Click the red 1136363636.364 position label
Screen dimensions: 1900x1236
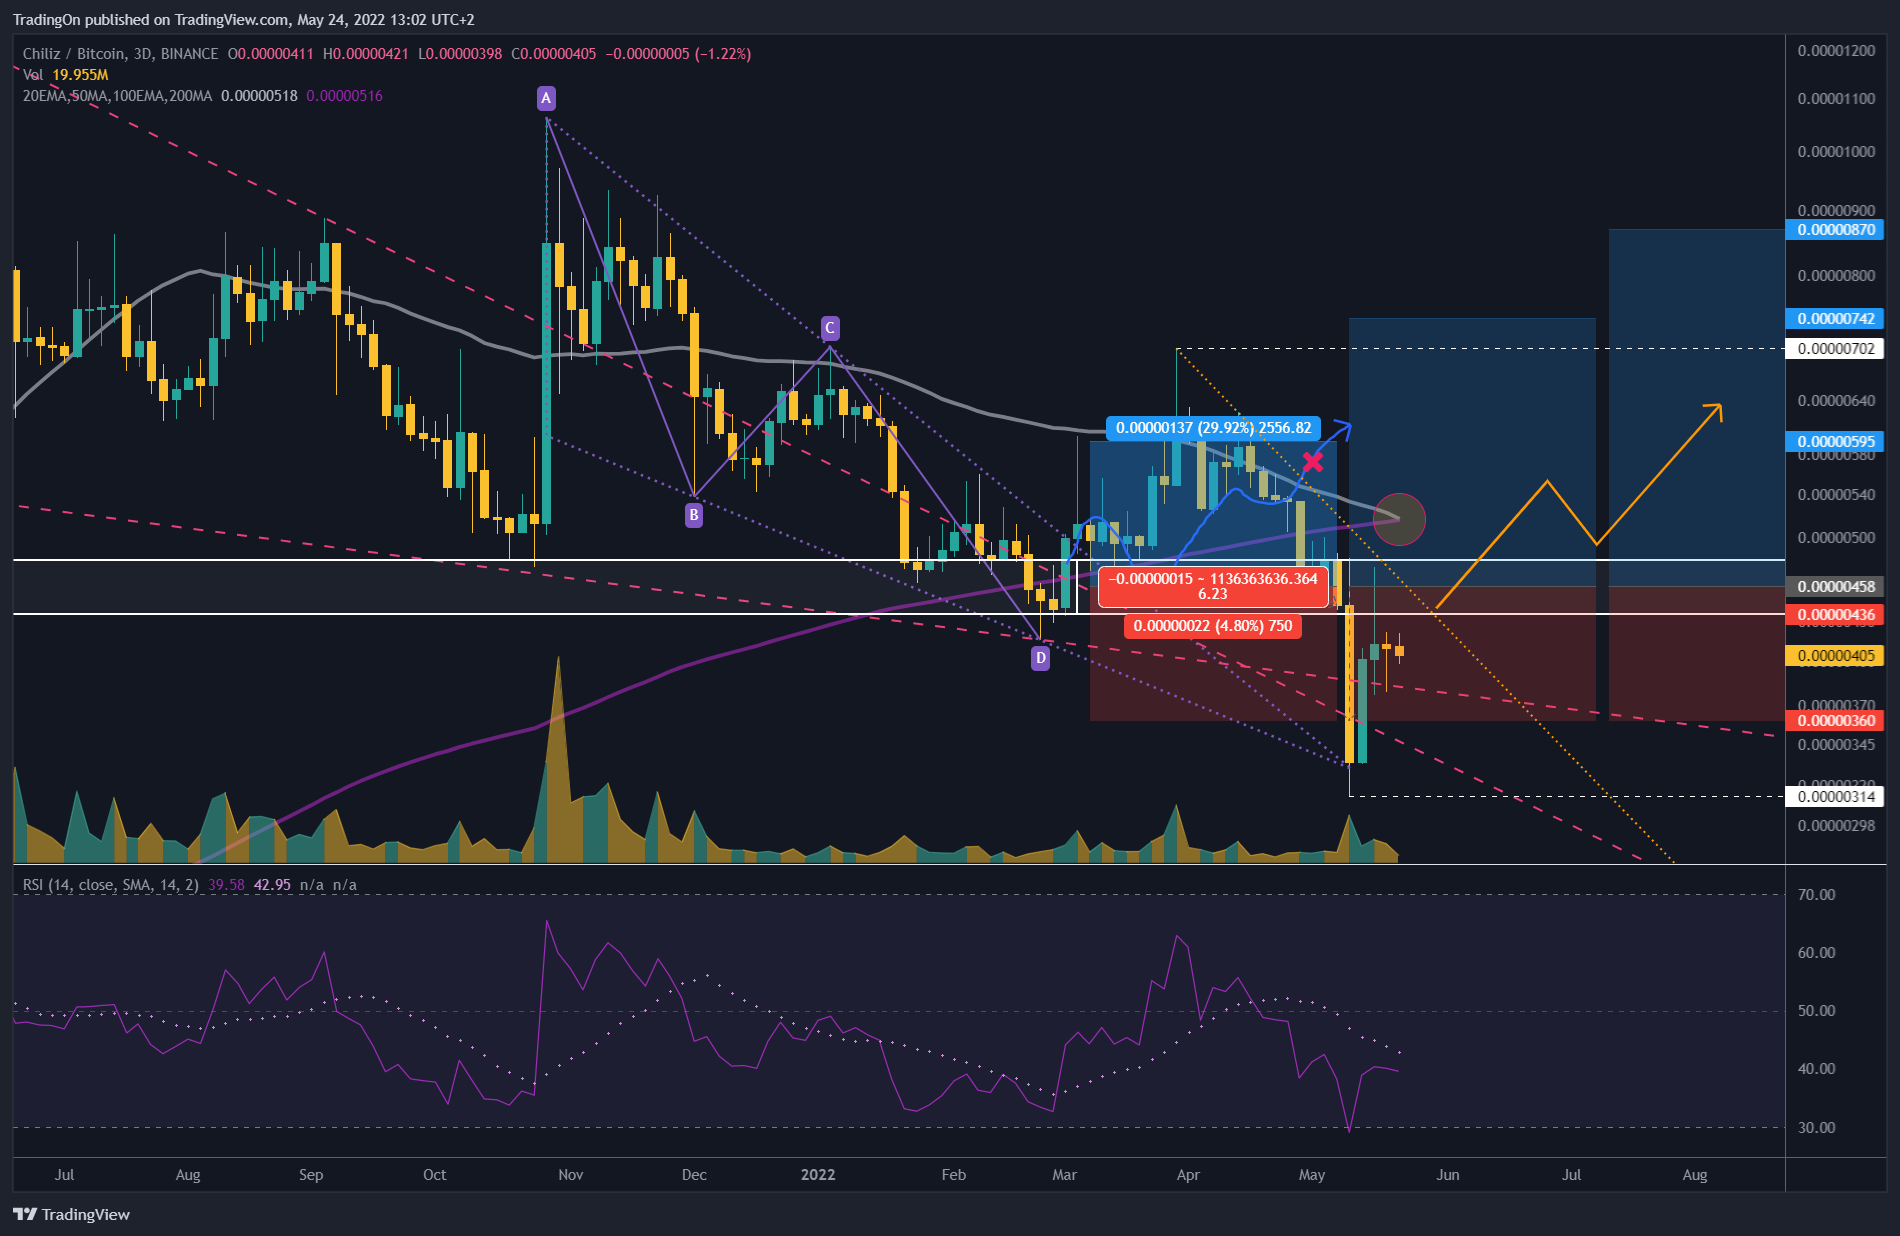coord(1213,586)
